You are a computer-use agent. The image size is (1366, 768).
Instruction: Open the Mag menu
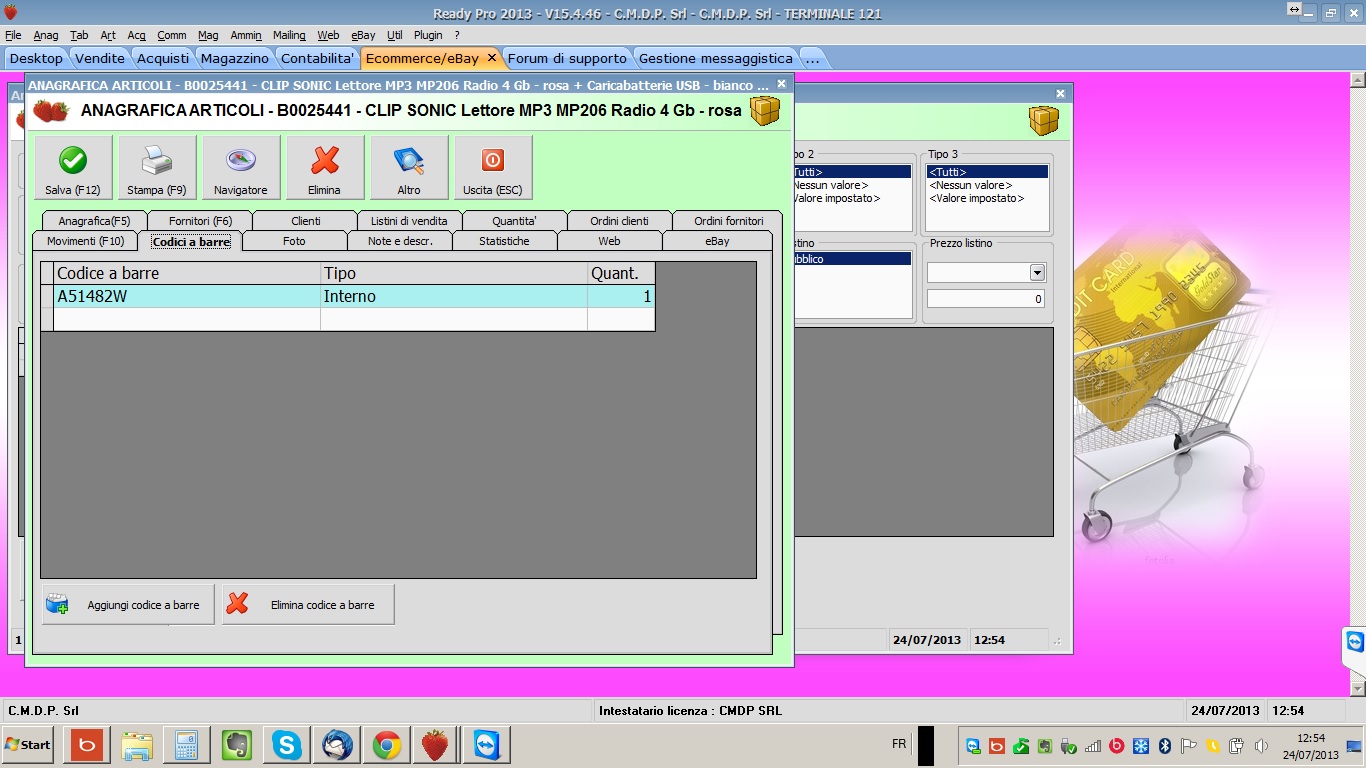coord(208,35)
